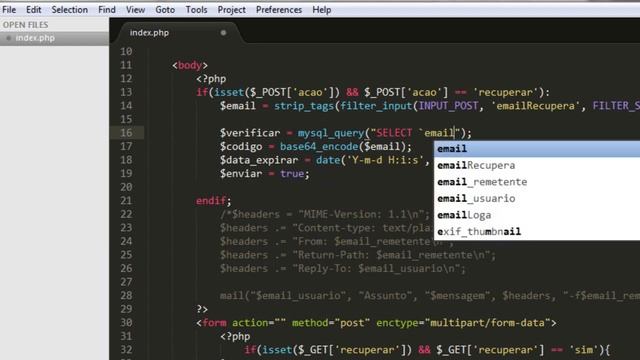
Task: Open the File menu
Action: point(9,9)
